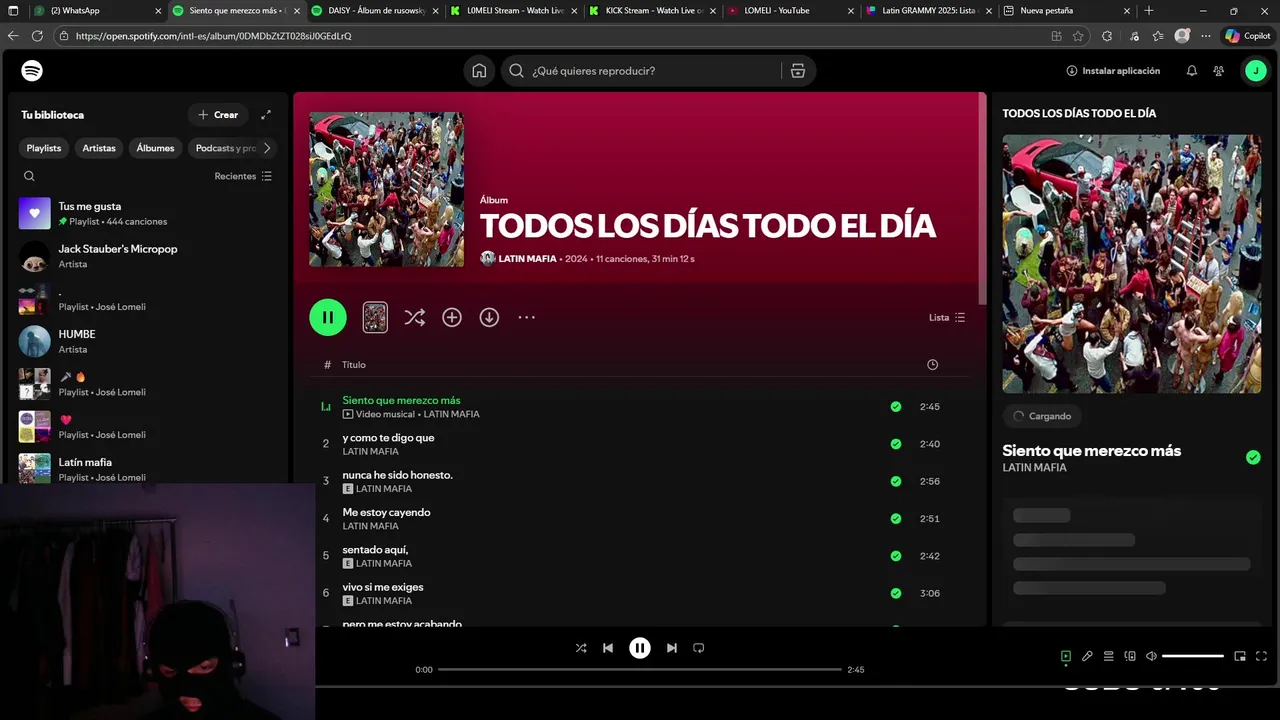Open the green J profile avatar
This screenshot has height=720, width=1280.
(1254, 71)
